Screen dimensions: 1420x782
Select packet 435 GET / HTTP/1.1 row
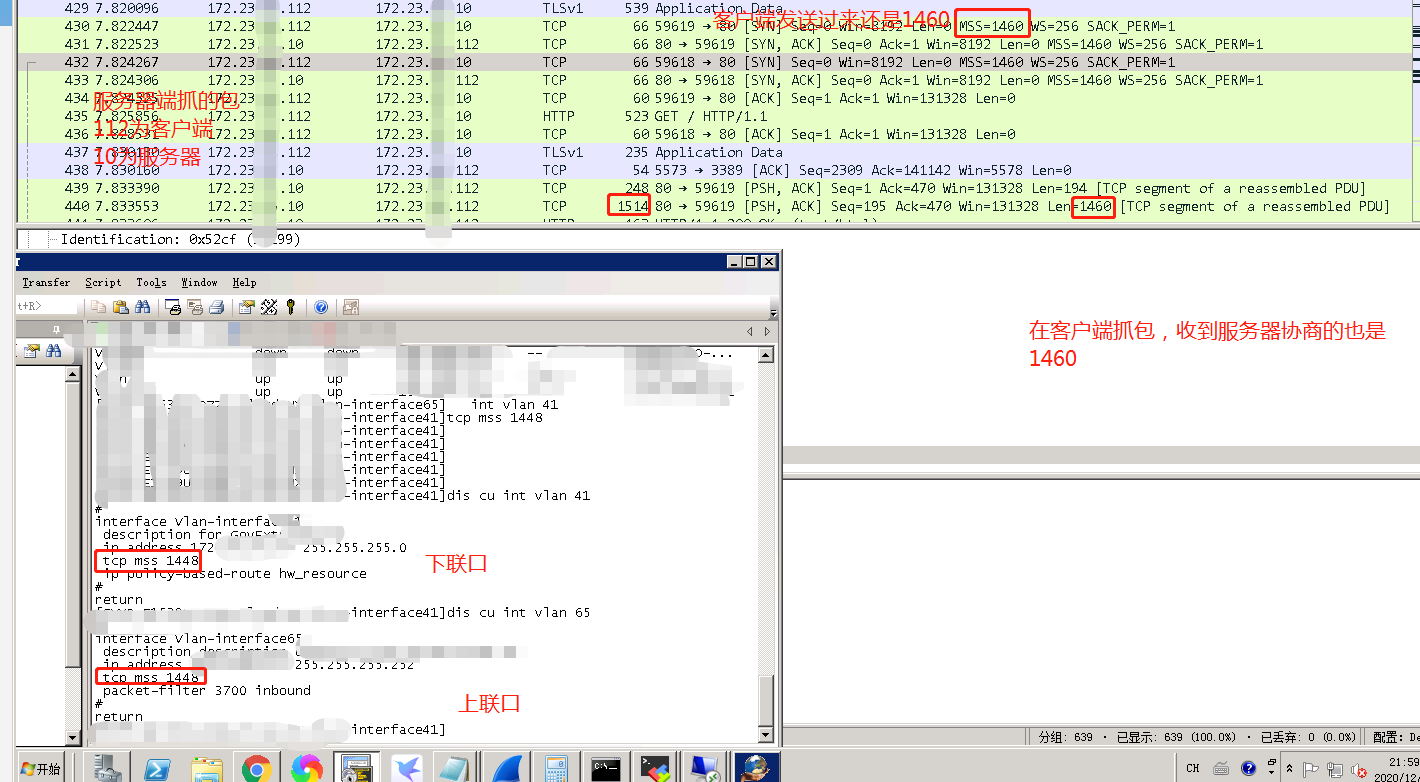[715, 116]
